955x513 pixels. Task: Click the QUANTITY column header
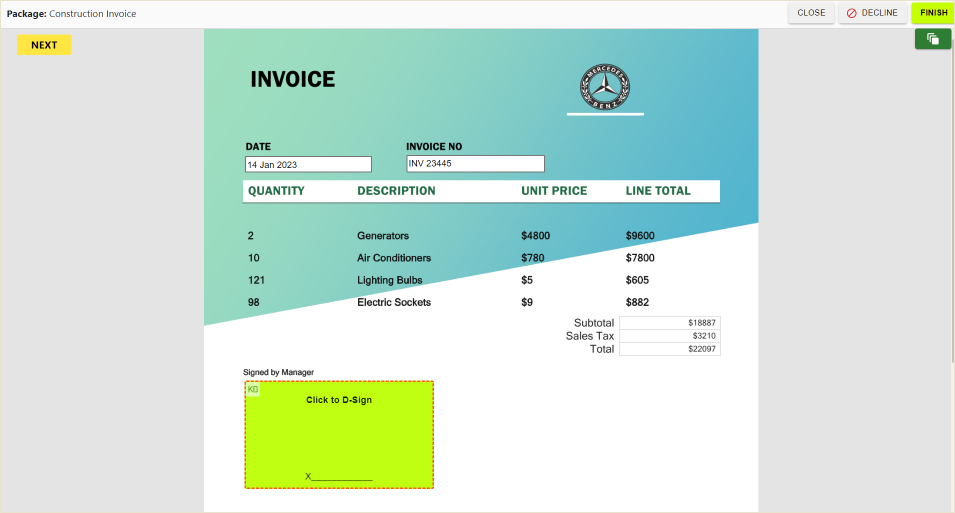pyautogui.click(x=276, y=191)
